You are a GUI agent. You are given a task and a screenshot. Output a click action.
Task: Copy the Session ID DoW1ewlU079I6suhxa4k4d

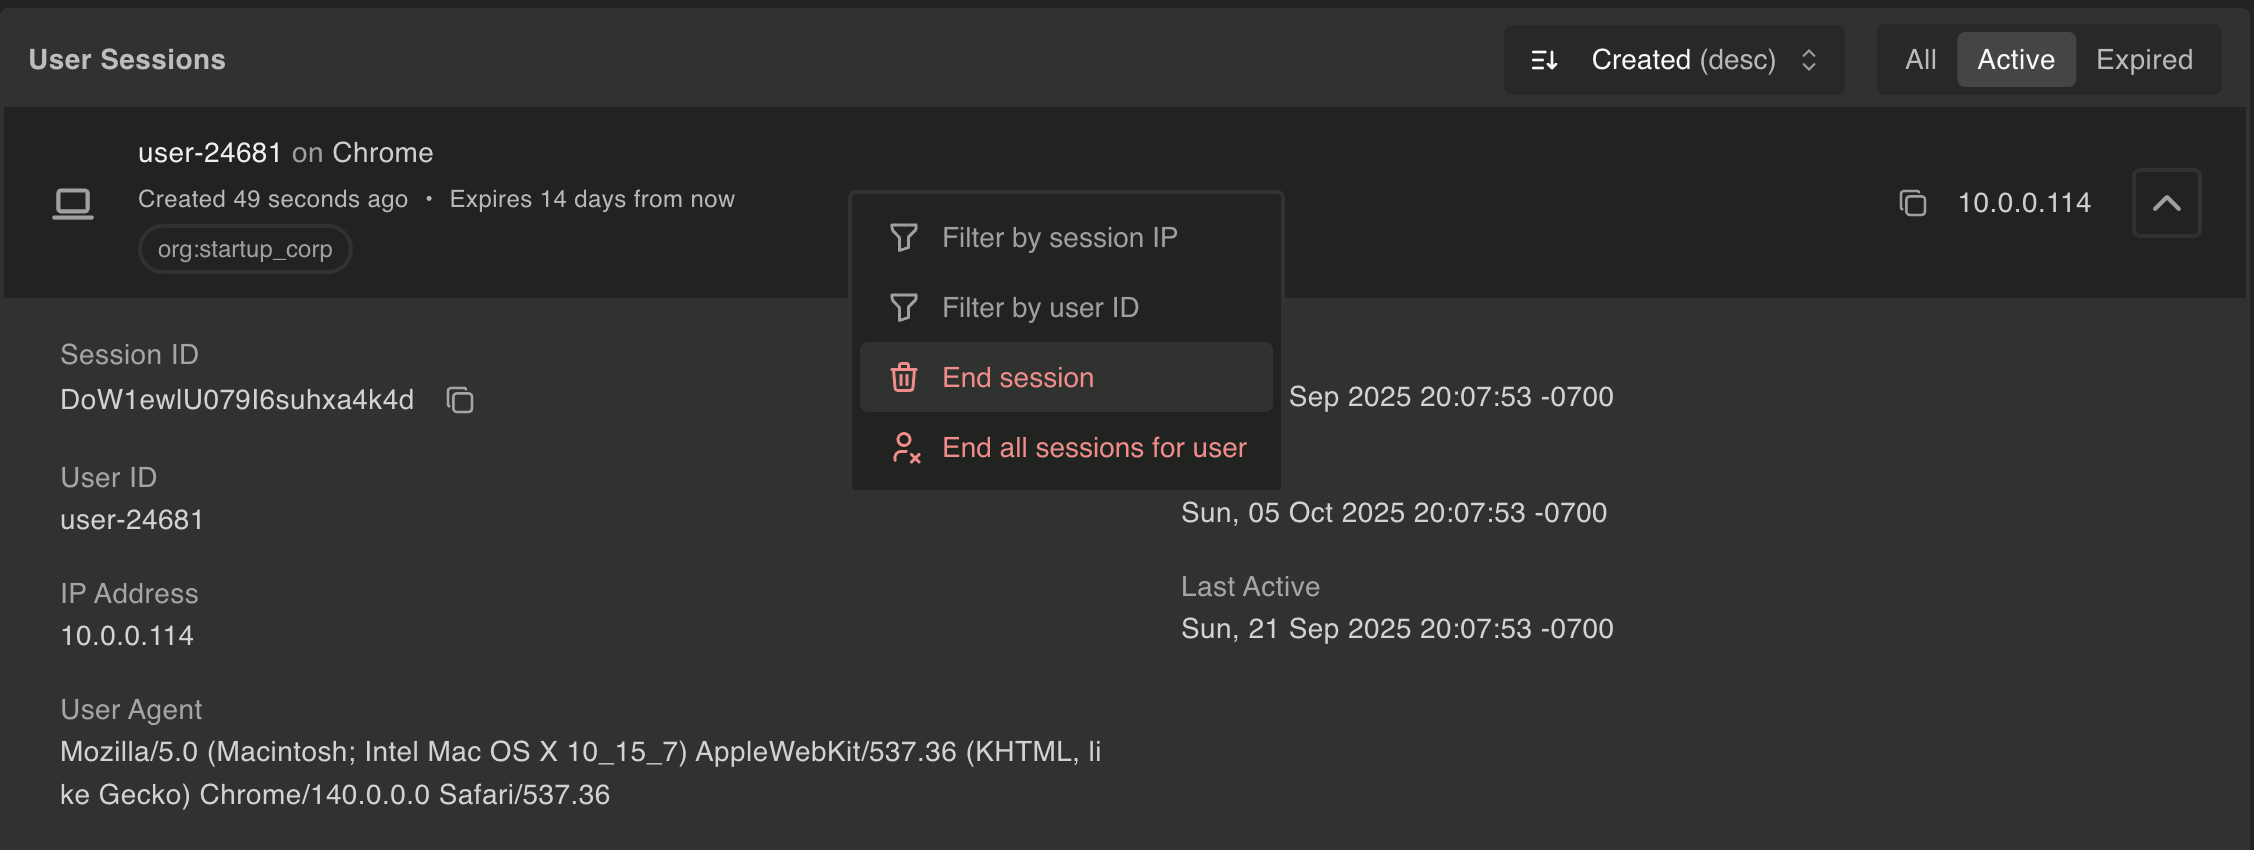coord(460,400)
